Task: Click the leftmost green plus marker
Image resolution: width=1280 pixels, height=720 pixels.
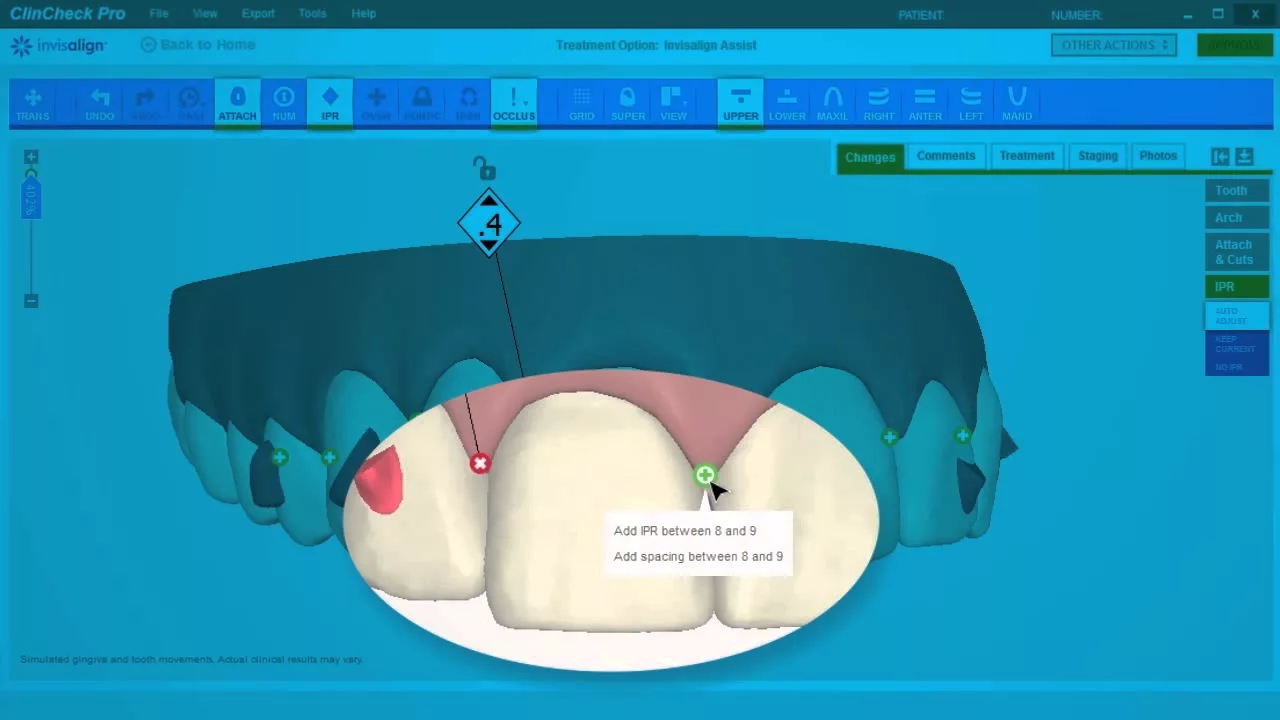Action: click(279, 457)
